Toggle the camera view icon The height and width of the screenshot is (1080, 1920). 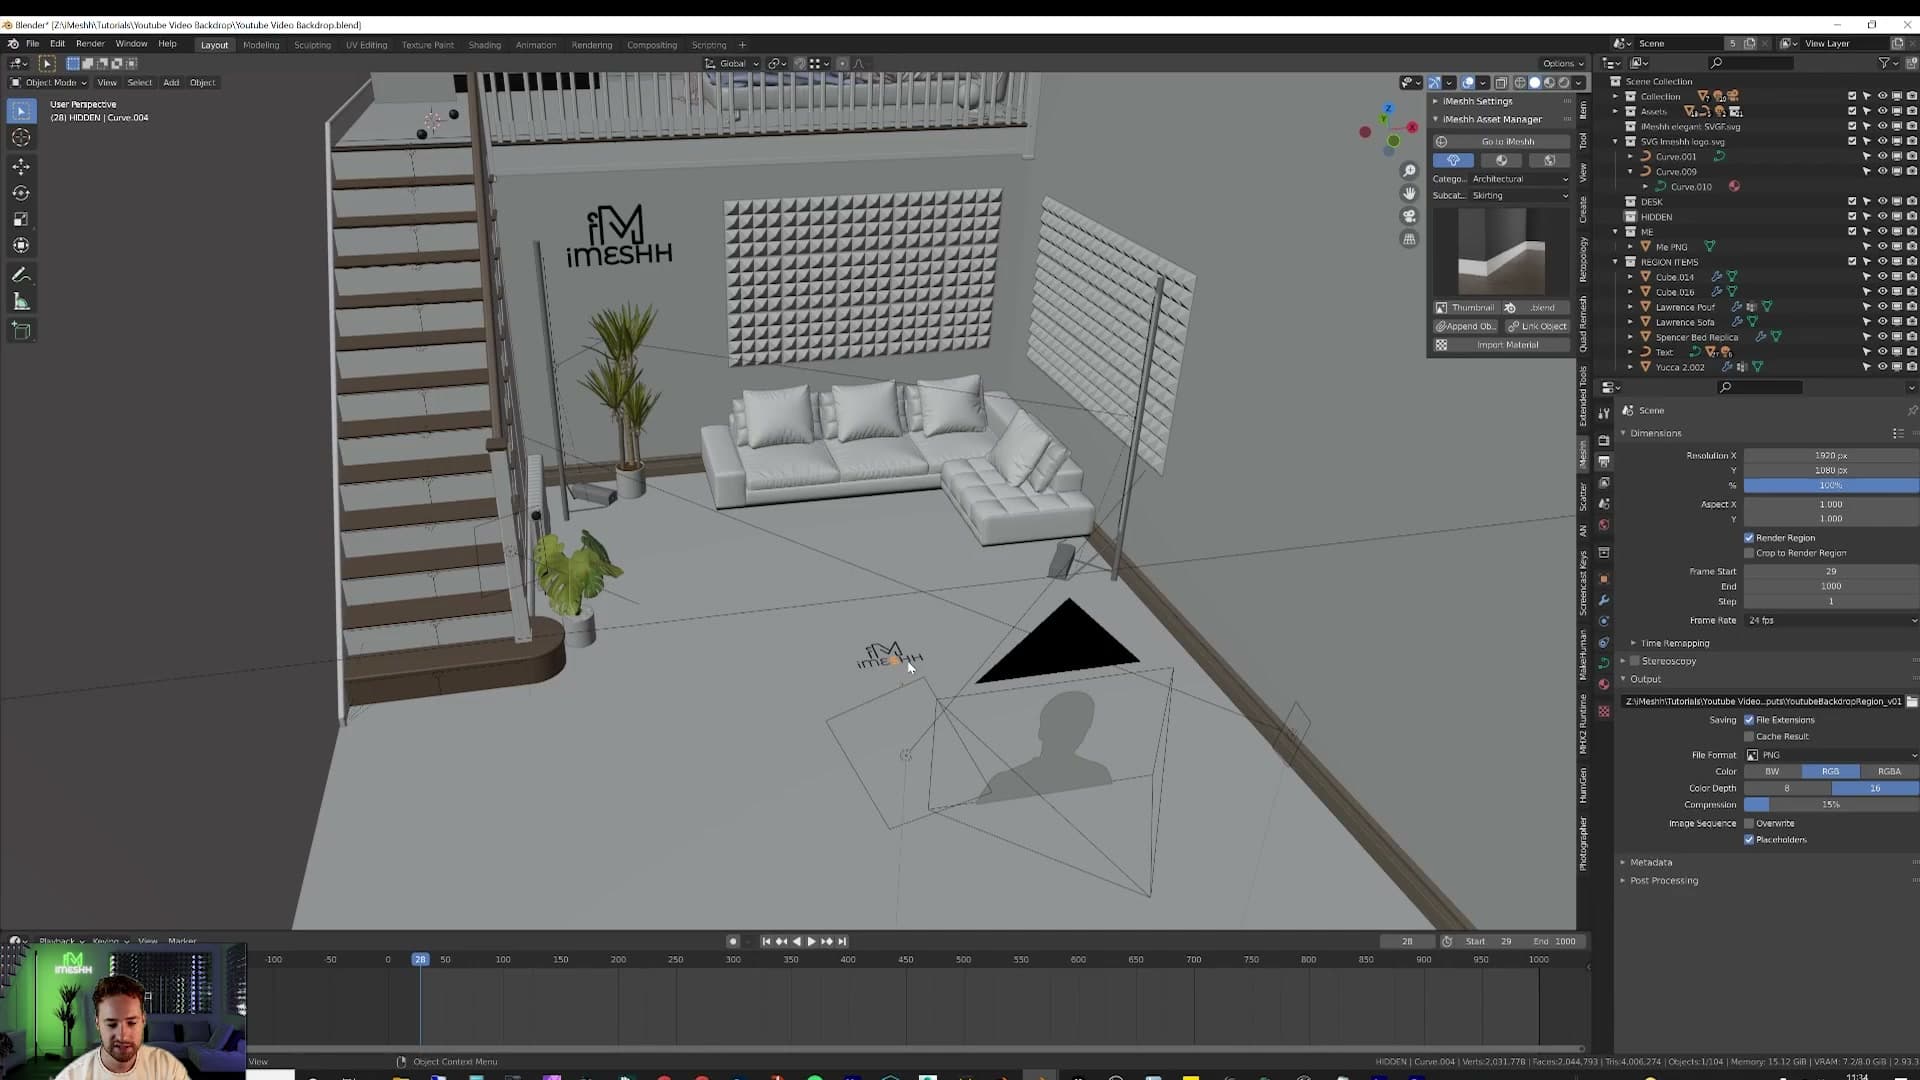pos(1409,216)
